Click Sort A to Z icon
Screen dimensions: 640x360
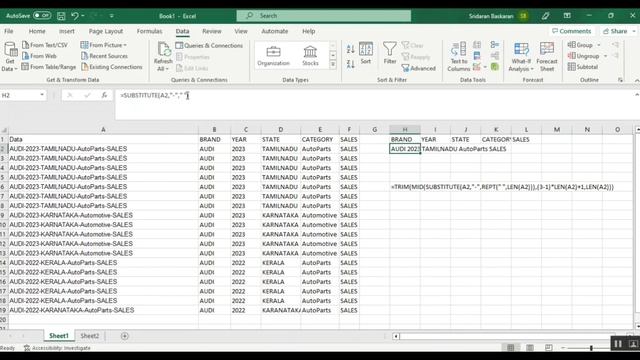click(350, 49)
